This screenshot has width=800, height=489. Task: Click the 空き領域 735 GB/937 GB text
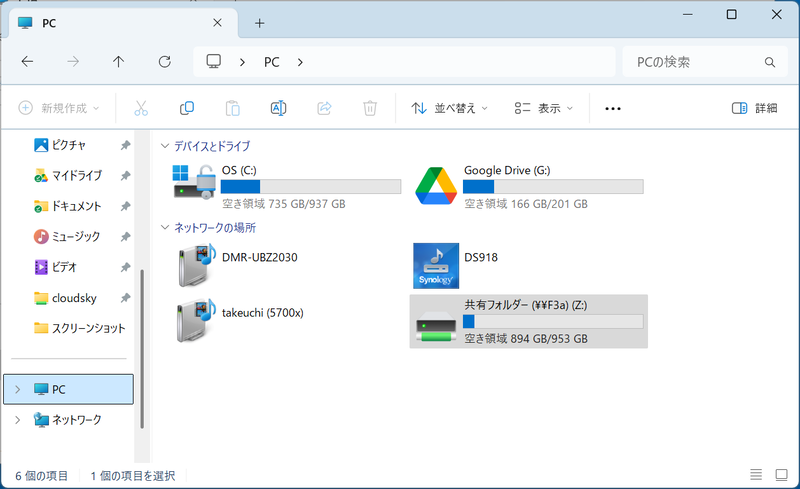click(284, 204)
